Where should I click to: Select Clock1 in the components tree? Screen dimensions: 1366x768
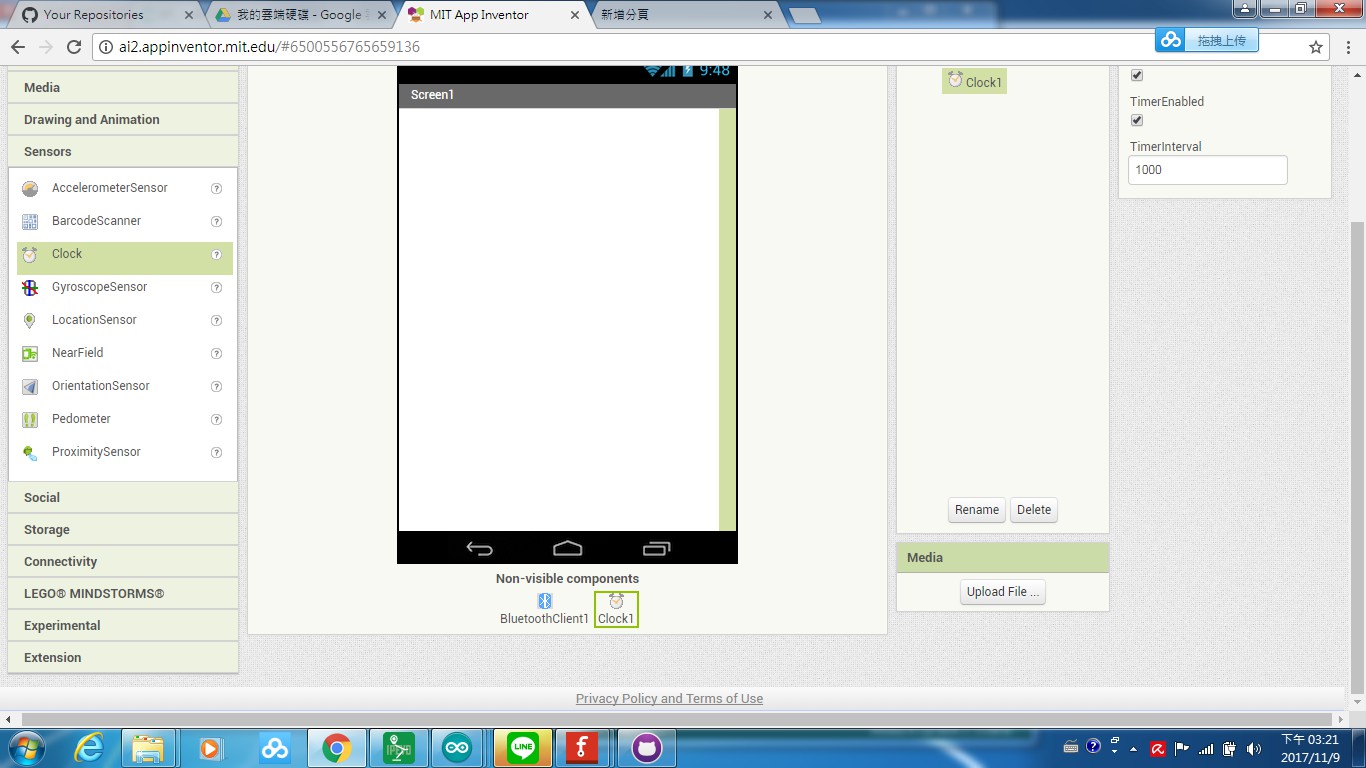tap(975, 82)
